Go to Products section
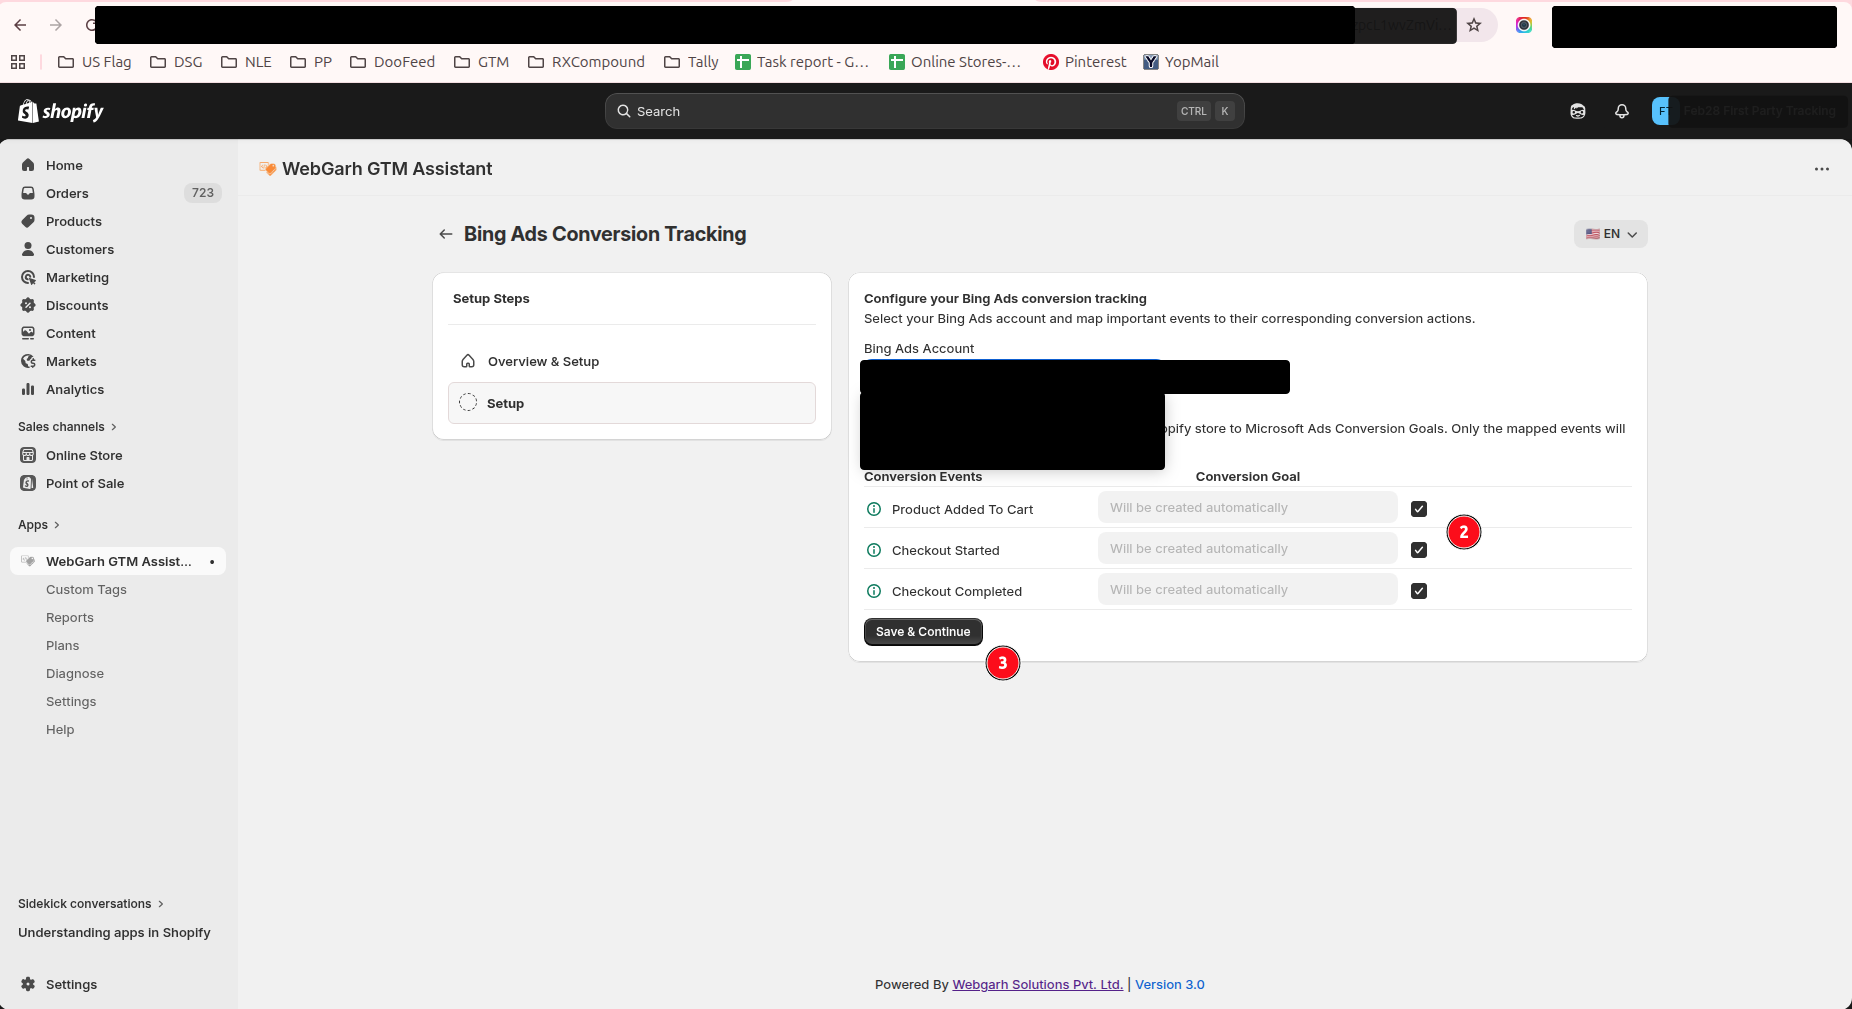This screenshot has height=1009, width=1852. pos(73,221)
